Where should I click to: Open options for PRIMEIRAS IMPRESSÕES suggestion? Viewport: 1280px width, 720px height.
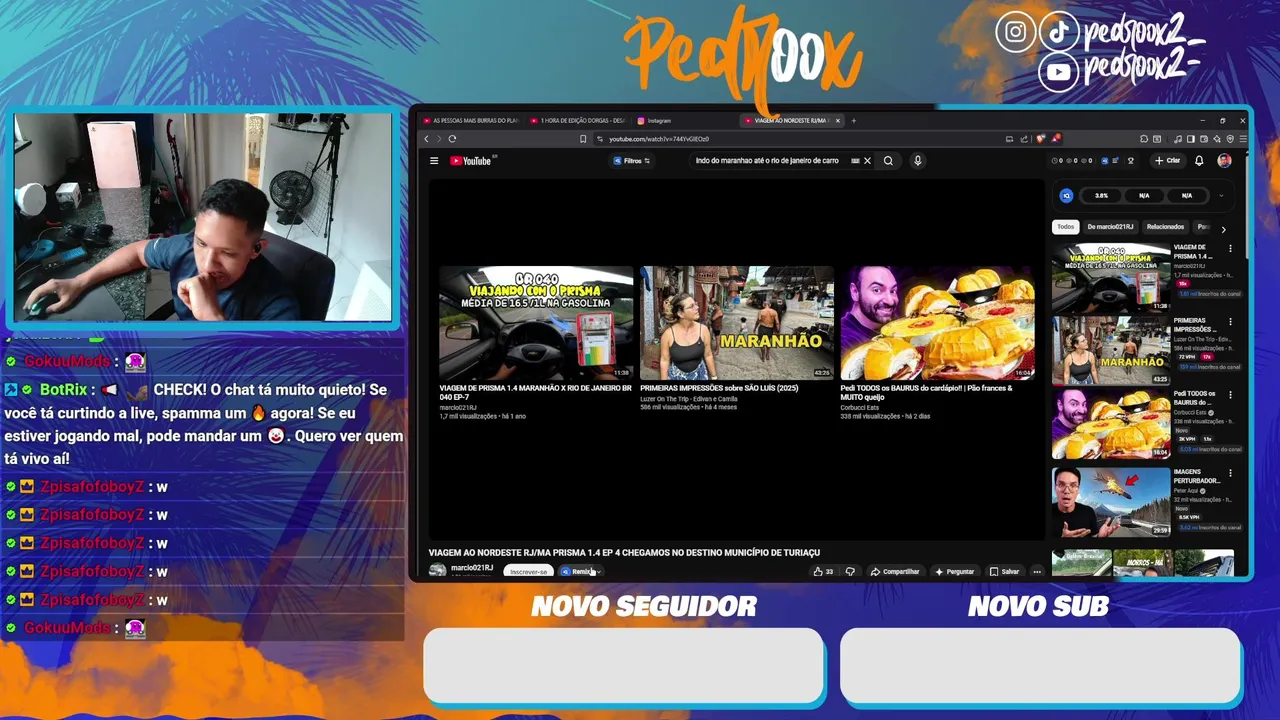tap(1230, 322)
